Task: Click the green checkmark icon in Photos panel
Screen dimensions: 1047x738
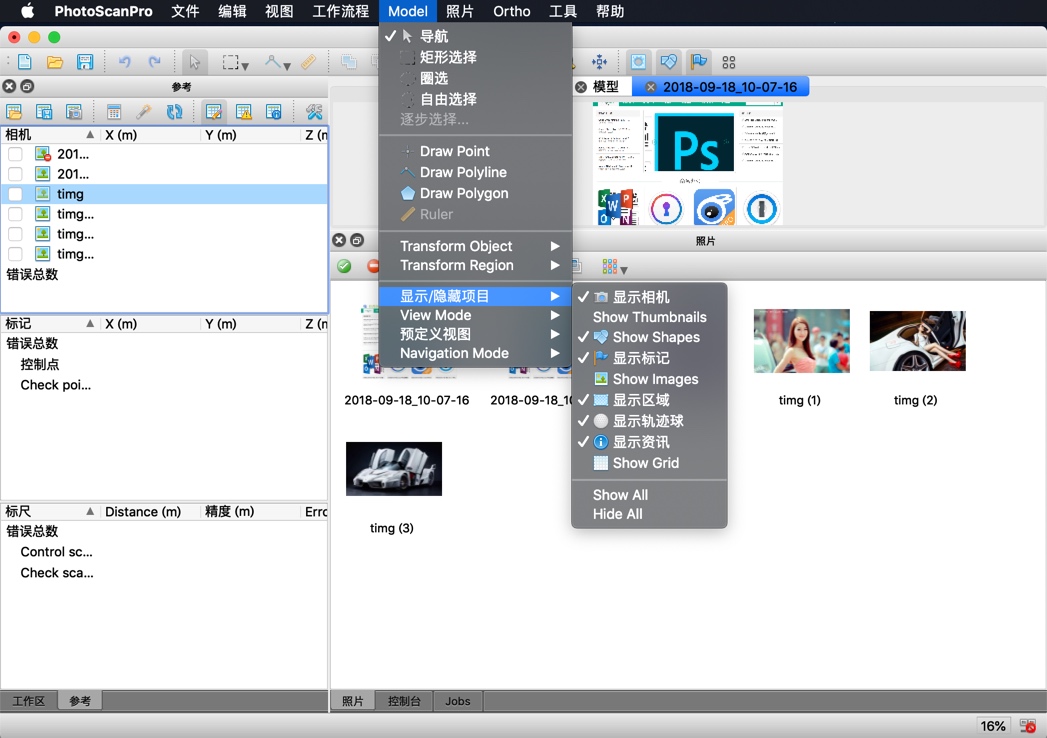Action: tap(345, 266)
